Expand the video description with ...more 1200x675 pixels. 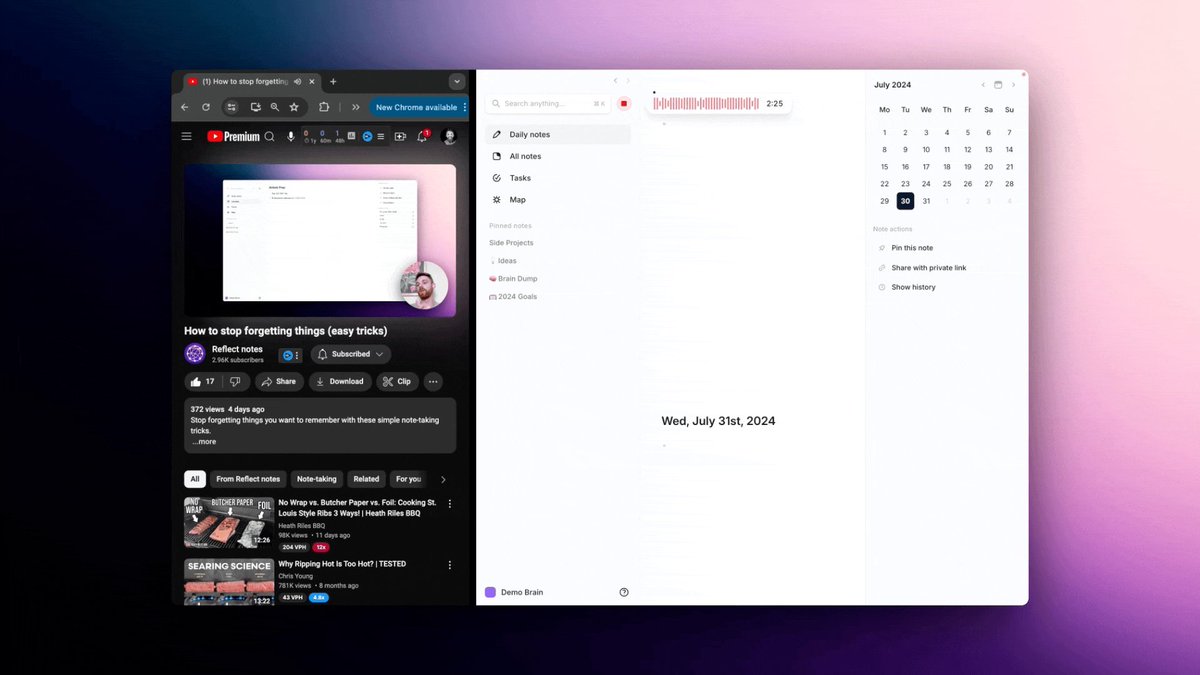[204, 441]
